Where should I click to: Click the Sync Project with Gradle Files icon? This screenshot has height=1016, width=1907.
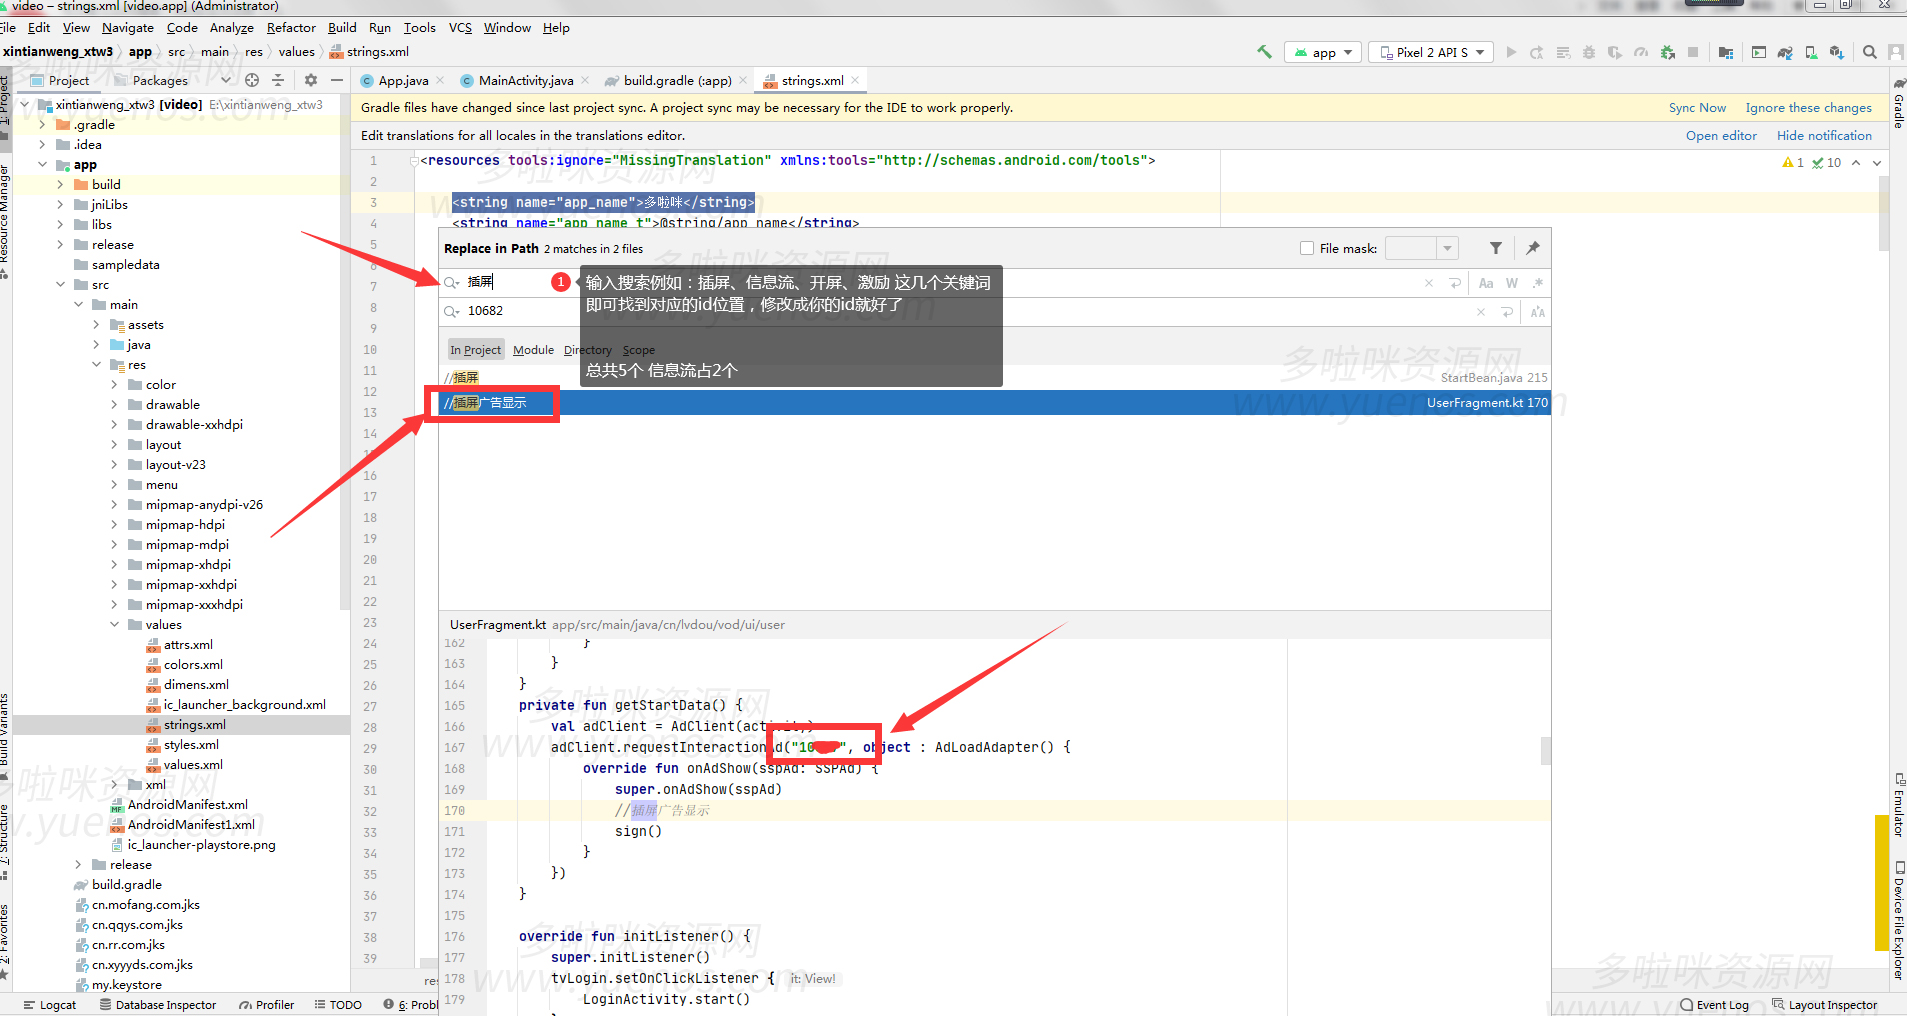coord(1785,52)
